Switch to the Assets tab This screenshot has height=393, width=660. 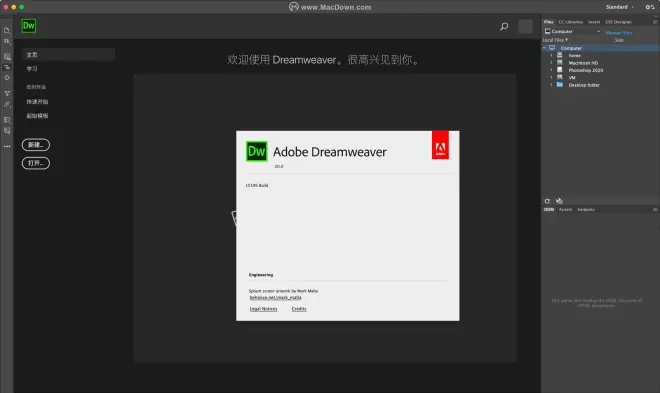coord(565,210)
